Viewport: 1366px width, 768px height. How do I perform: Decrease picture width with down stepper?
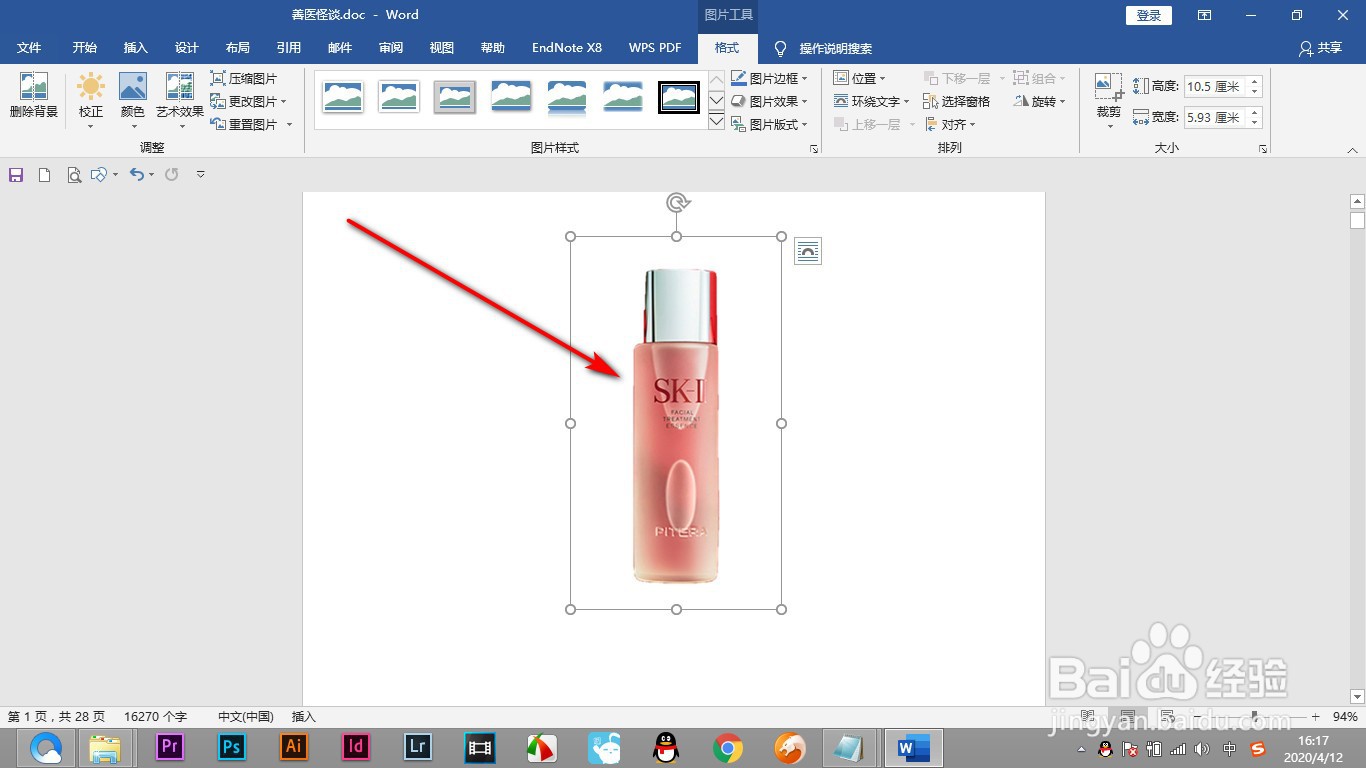pyautogui.click(x=1255, y=123)
